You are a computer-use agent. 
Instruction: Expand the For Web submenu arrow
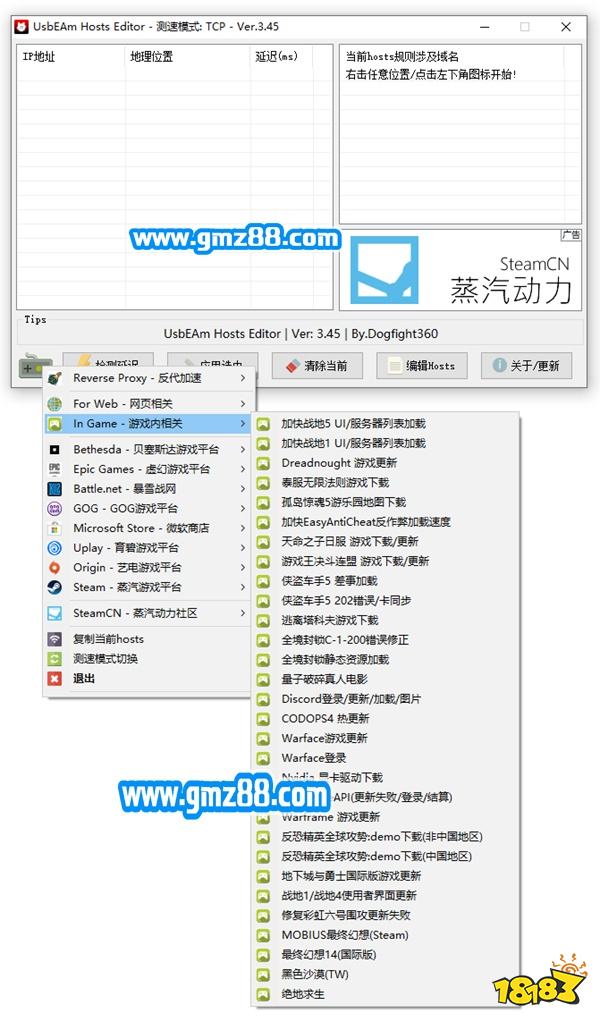(242, 404)
